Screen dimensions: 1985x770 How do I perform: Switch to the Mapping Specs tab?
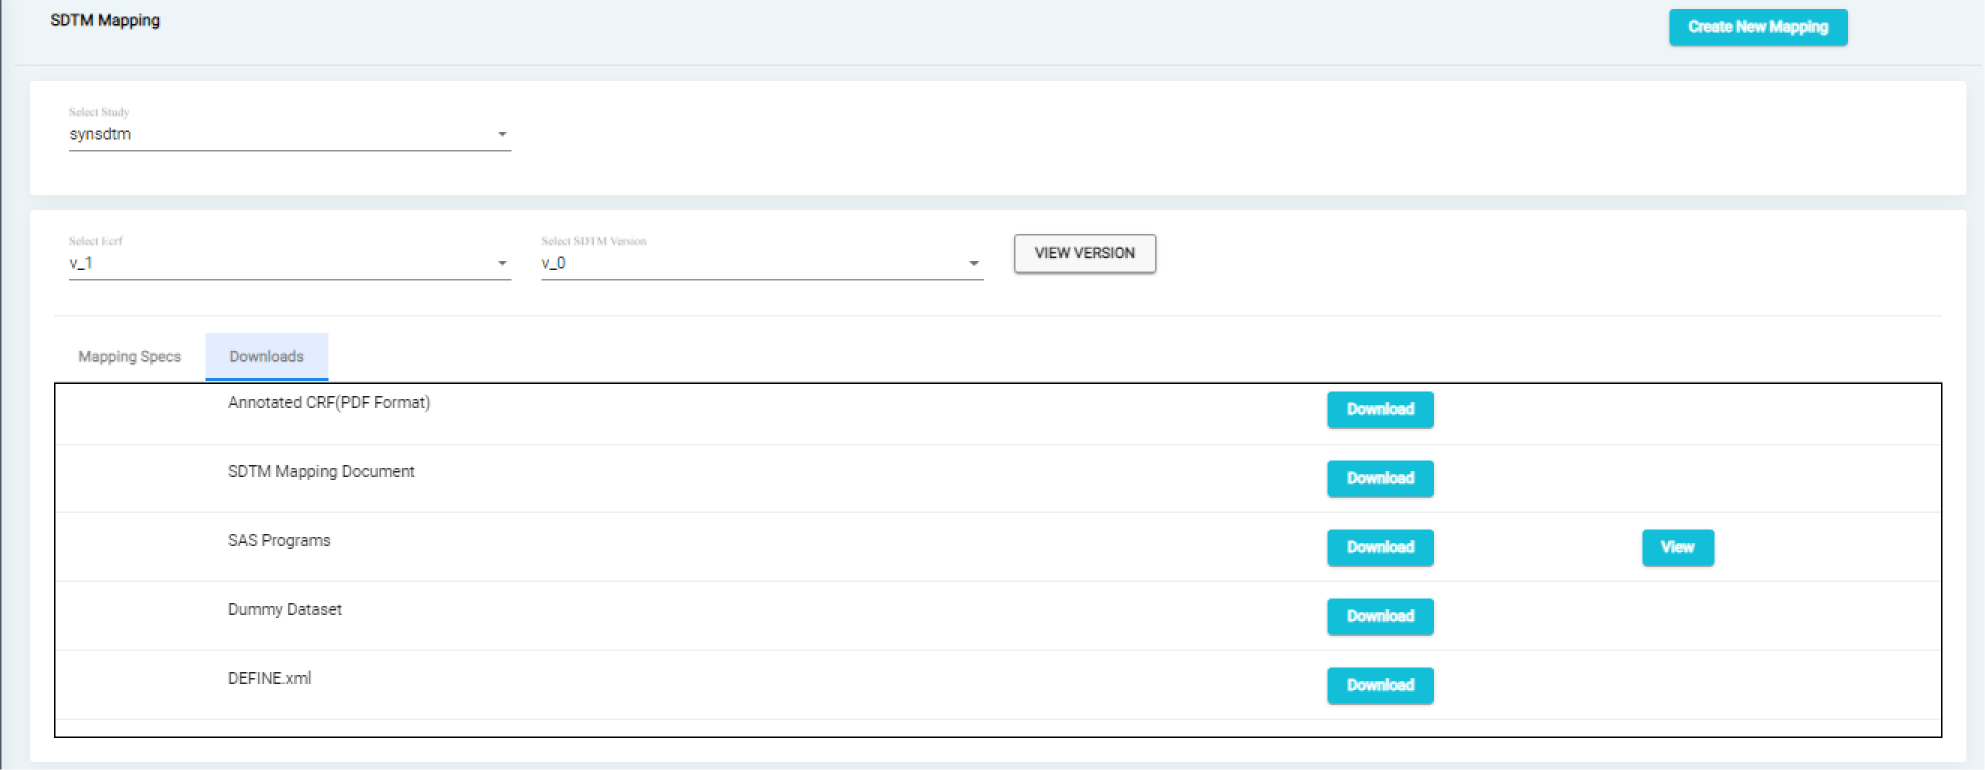point(129,357)
